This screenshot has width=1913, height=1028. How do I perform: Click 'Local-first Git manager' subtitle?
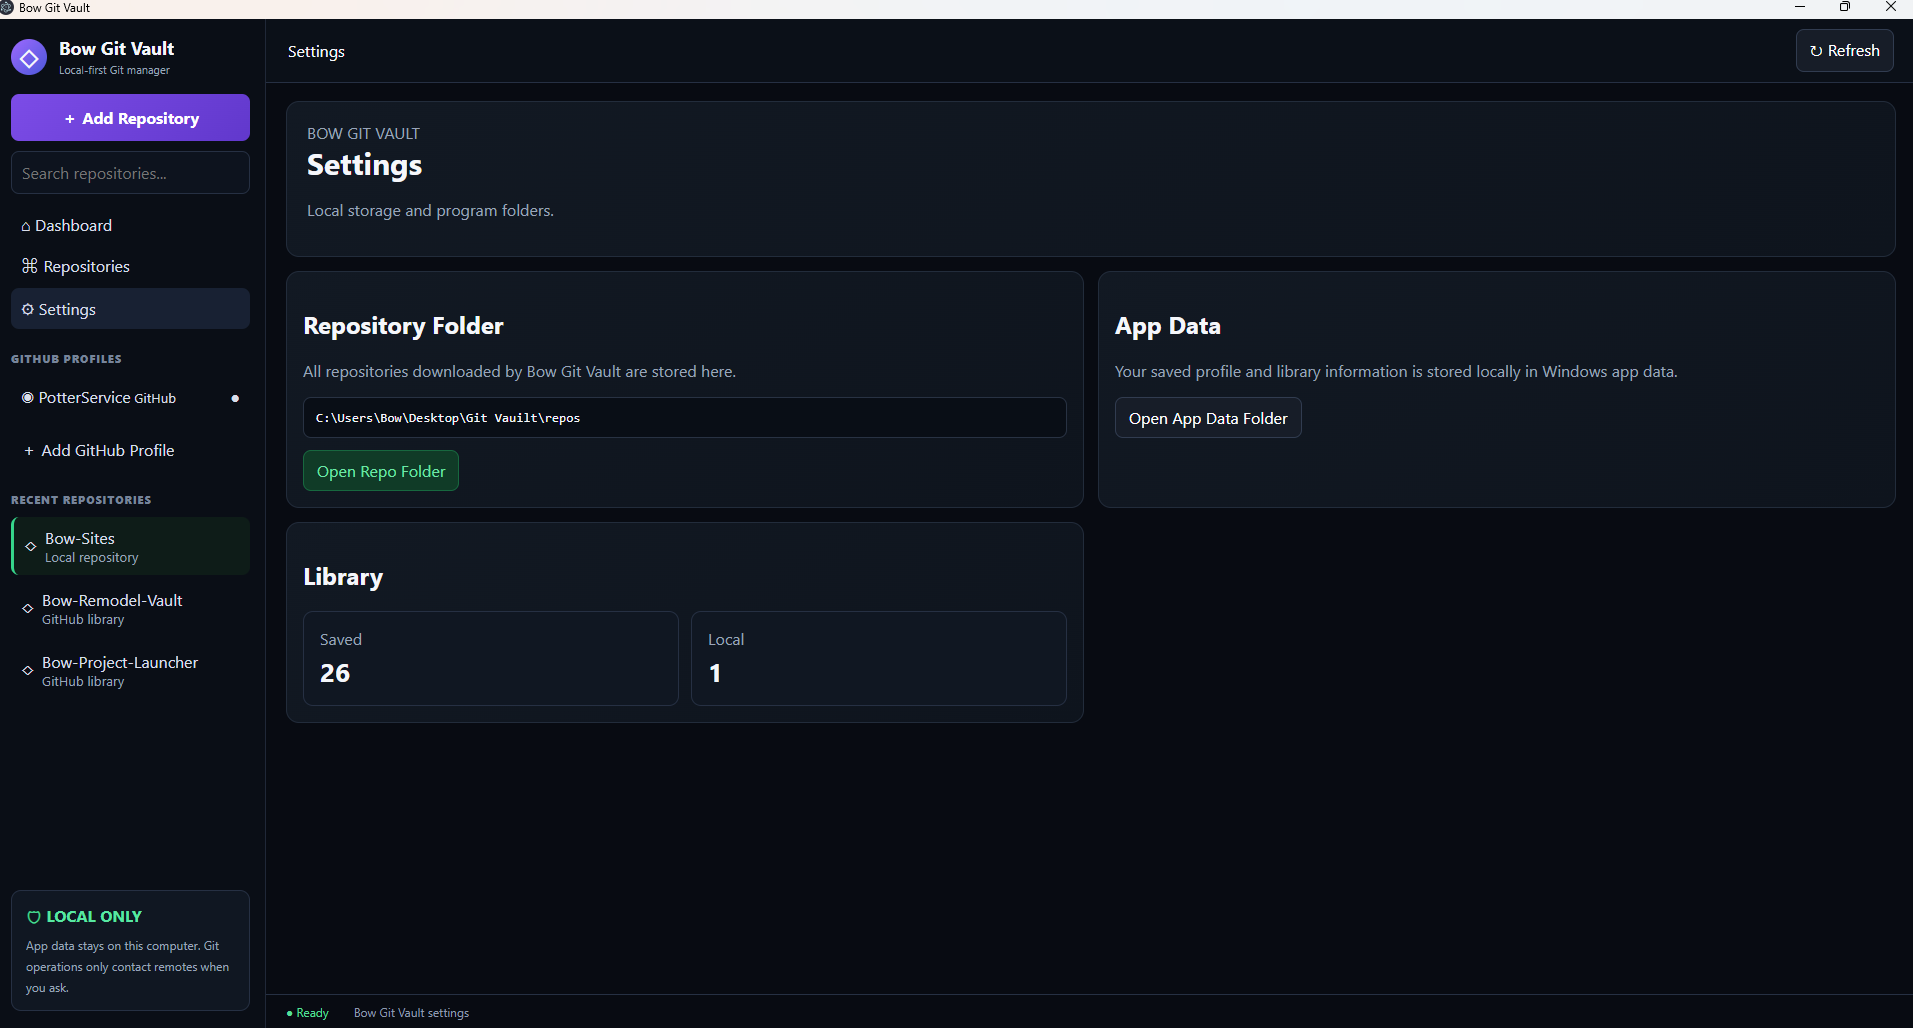tap(114, 70)
